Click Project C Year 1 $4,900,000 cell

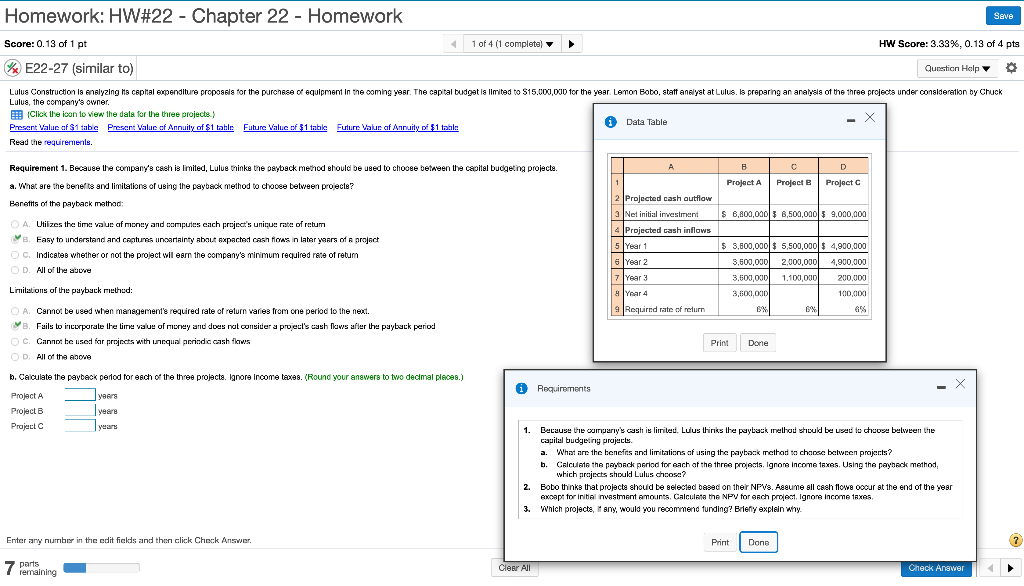point(843,246)
